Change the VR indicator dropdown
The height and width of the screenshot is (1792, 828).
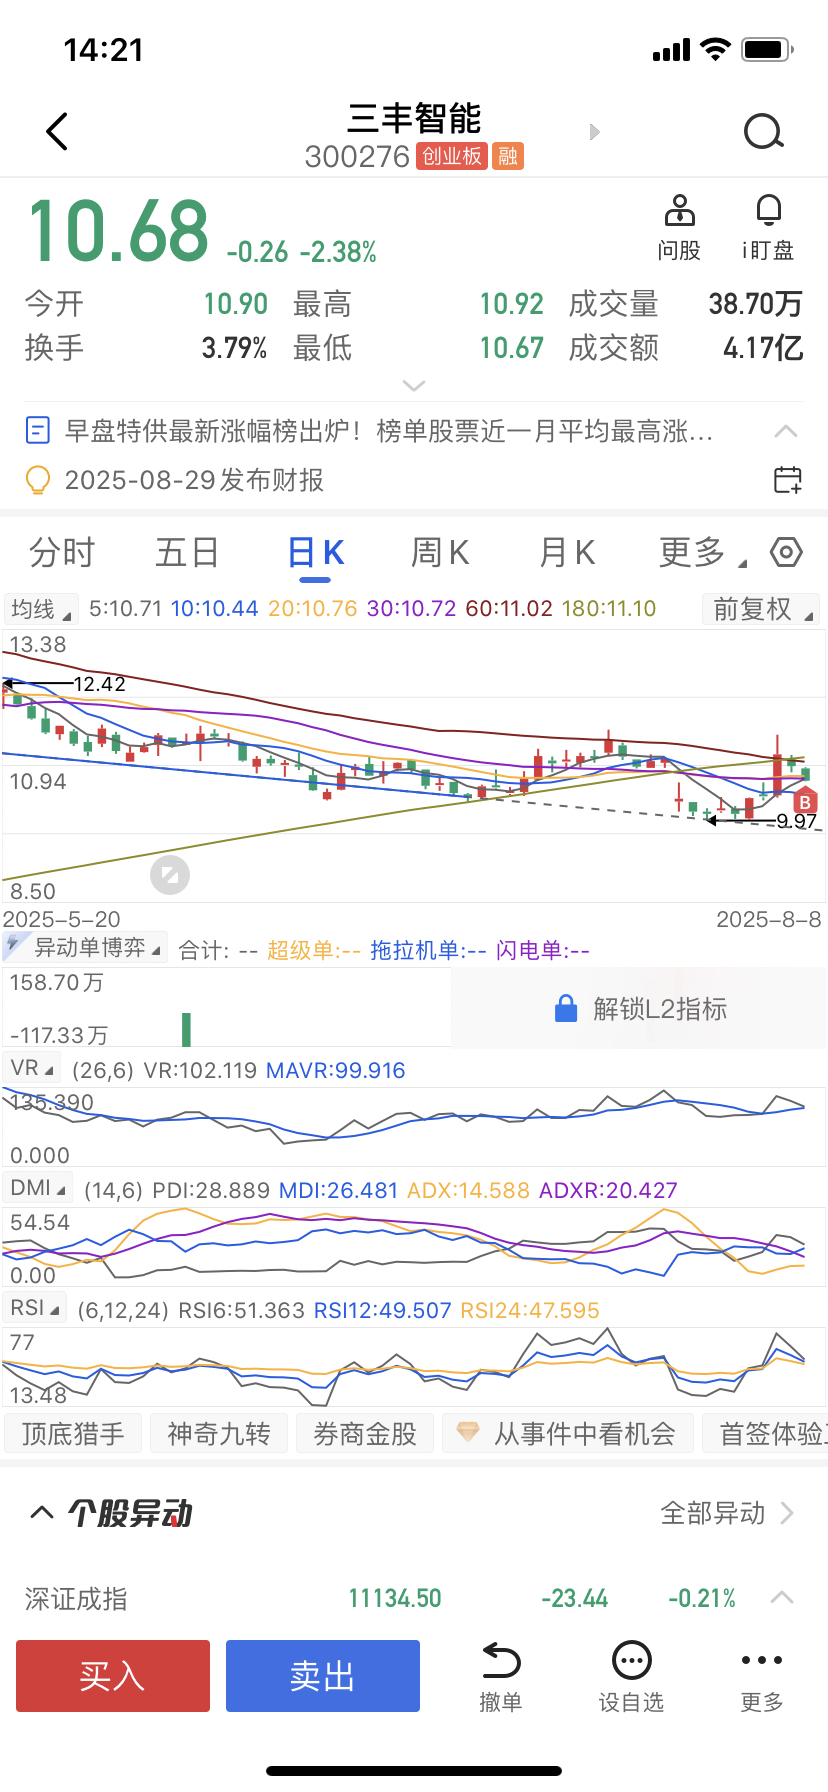tap(31, 1068)
